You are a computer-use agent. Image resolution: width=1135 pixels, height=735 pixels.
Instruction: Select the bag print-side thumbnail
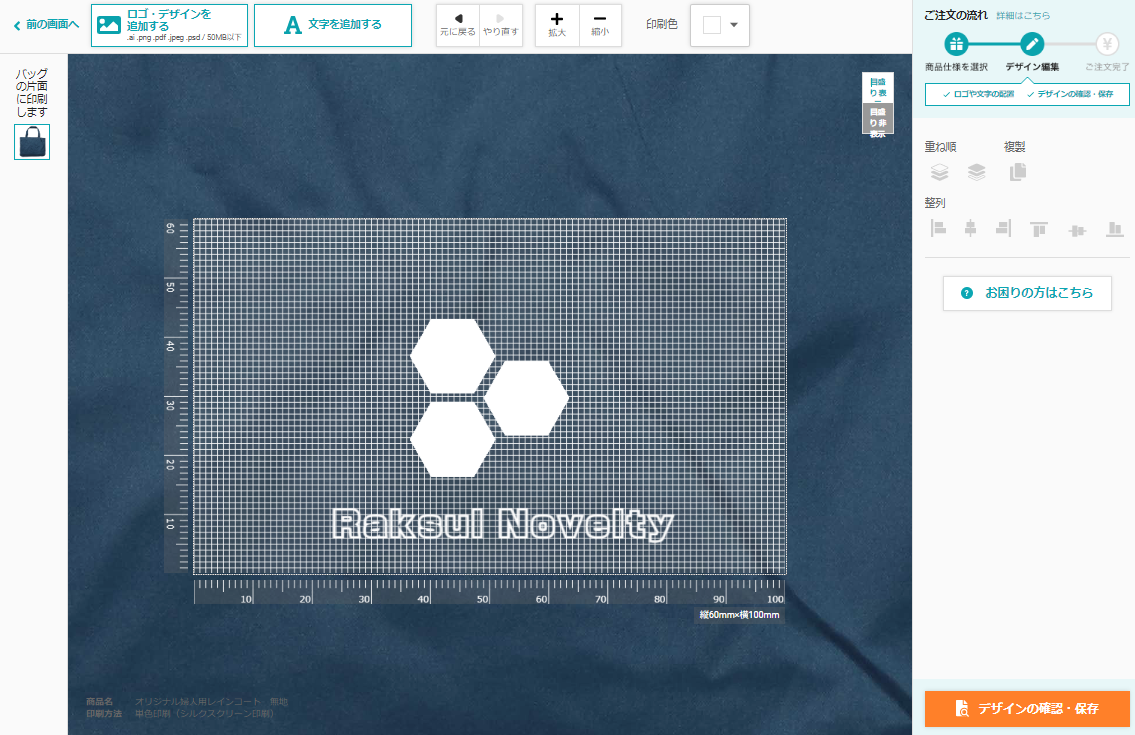click(x=32, y=142)
